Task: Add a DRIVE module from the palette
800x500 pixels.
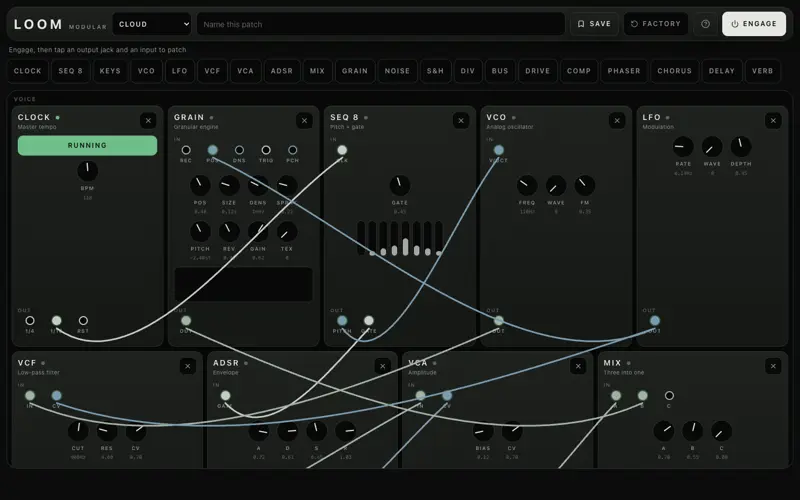Action: pos(538,71)
